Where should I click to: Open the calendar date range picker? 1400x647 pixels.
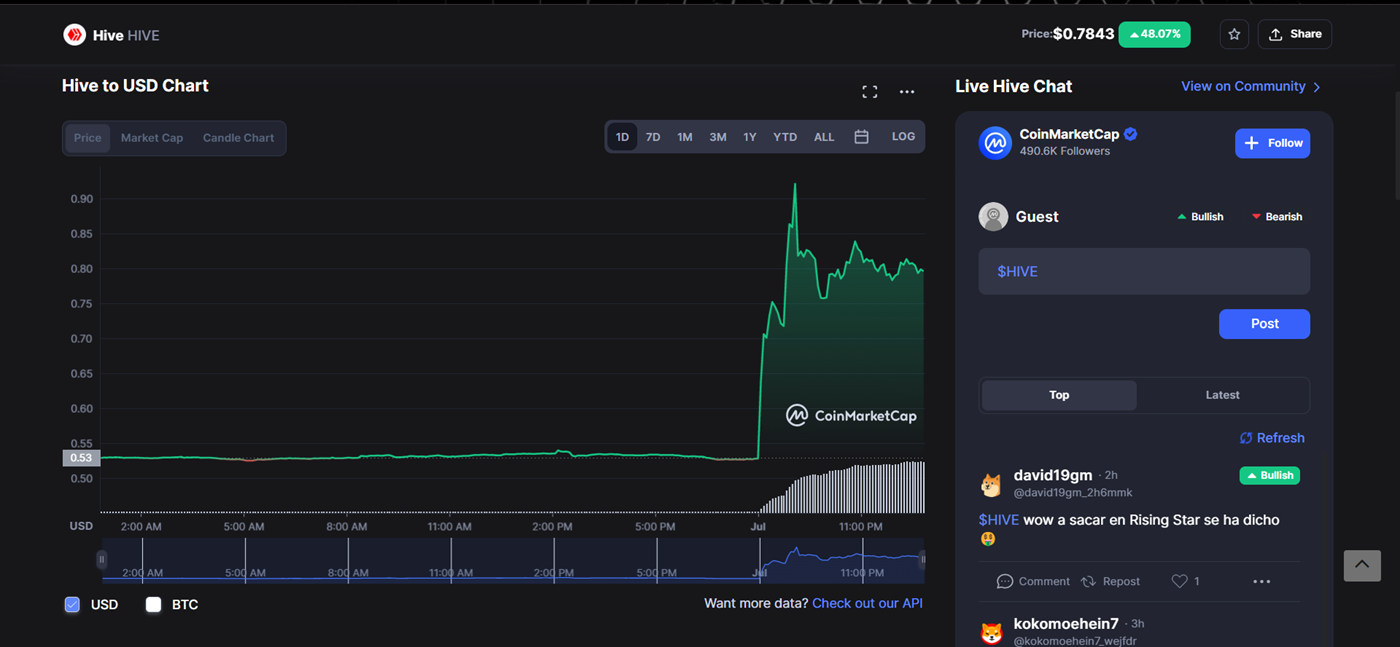click(861, 137)
